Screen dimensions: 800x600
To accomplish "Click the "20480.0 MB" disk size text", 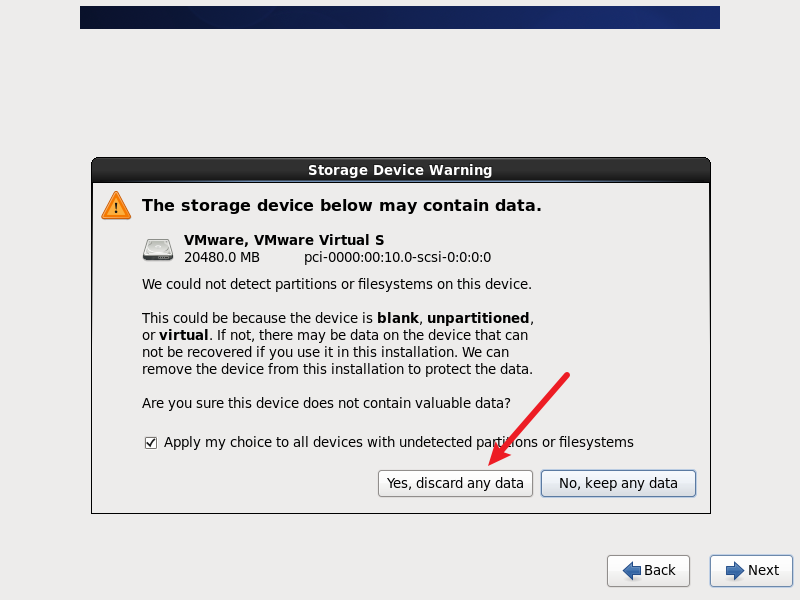I will [221, 257].
